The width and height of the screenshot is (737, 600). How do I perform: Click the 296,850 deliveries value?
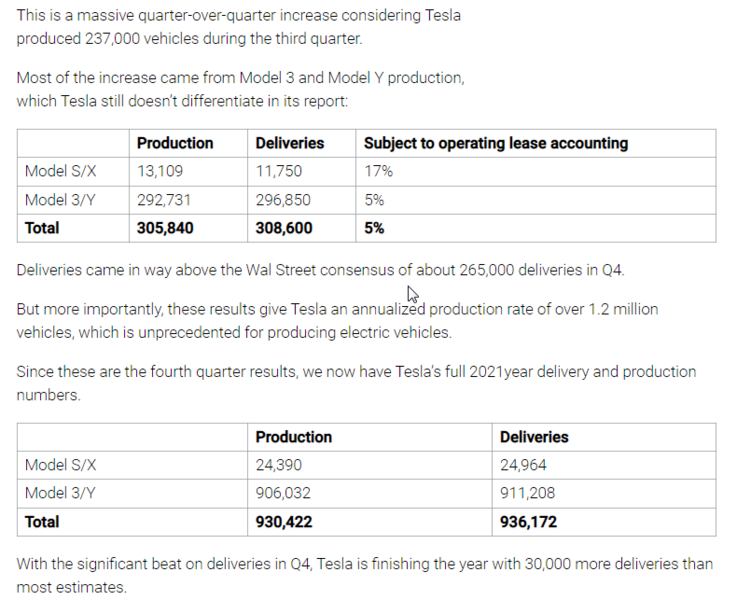(283, 200)
